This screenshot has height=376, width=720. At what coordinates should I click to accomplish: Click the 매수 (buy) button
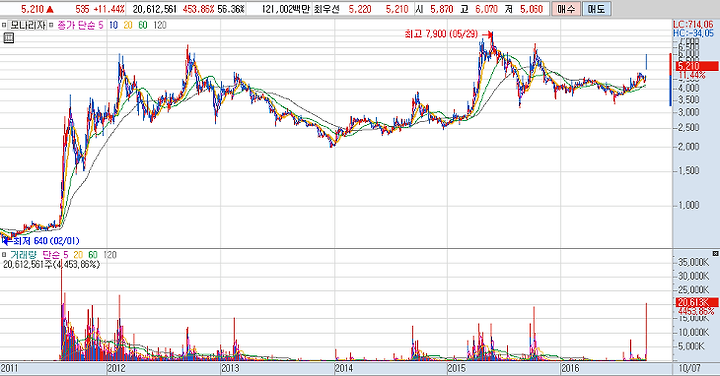click(x=566, y=9)
